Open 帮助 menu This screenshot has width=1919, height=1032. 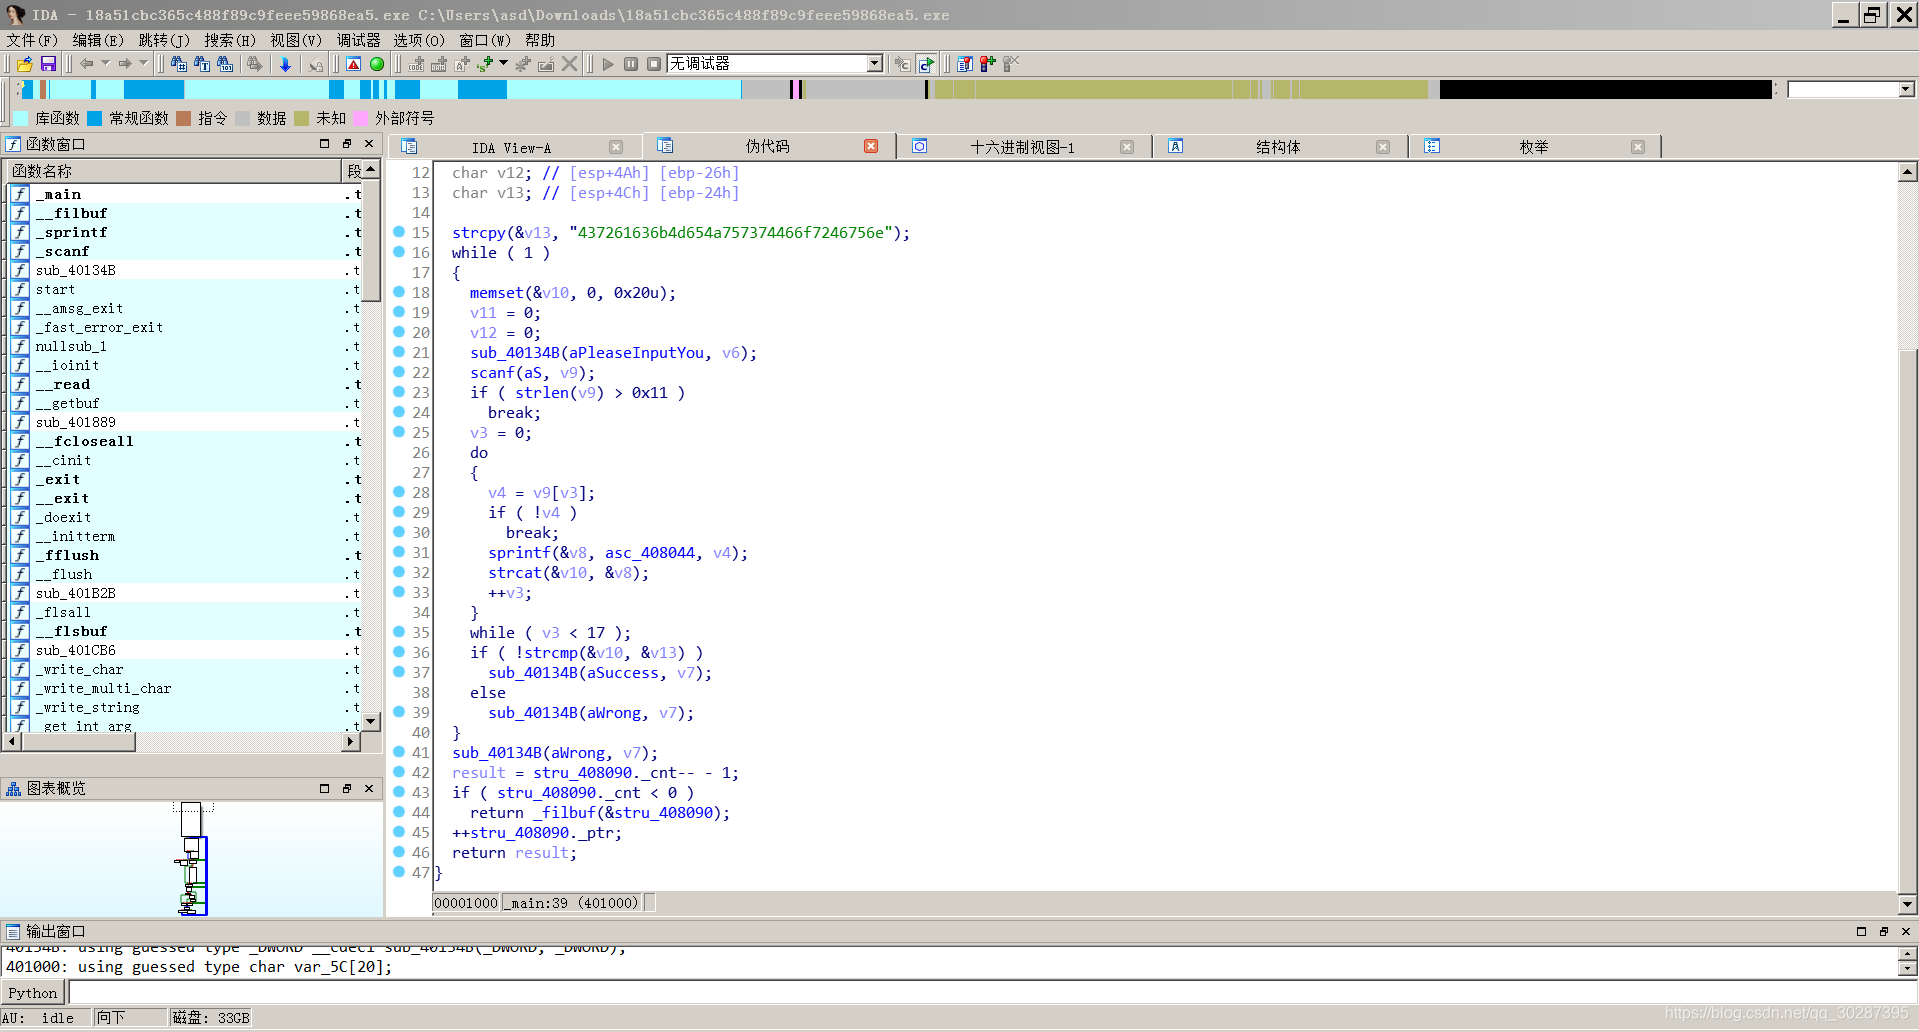[x=540, y=40]
